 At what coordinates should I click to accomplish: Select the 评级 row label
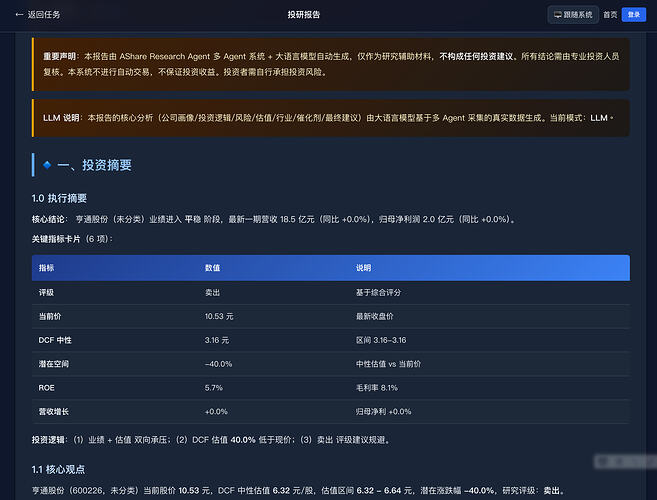pos(46,293)
